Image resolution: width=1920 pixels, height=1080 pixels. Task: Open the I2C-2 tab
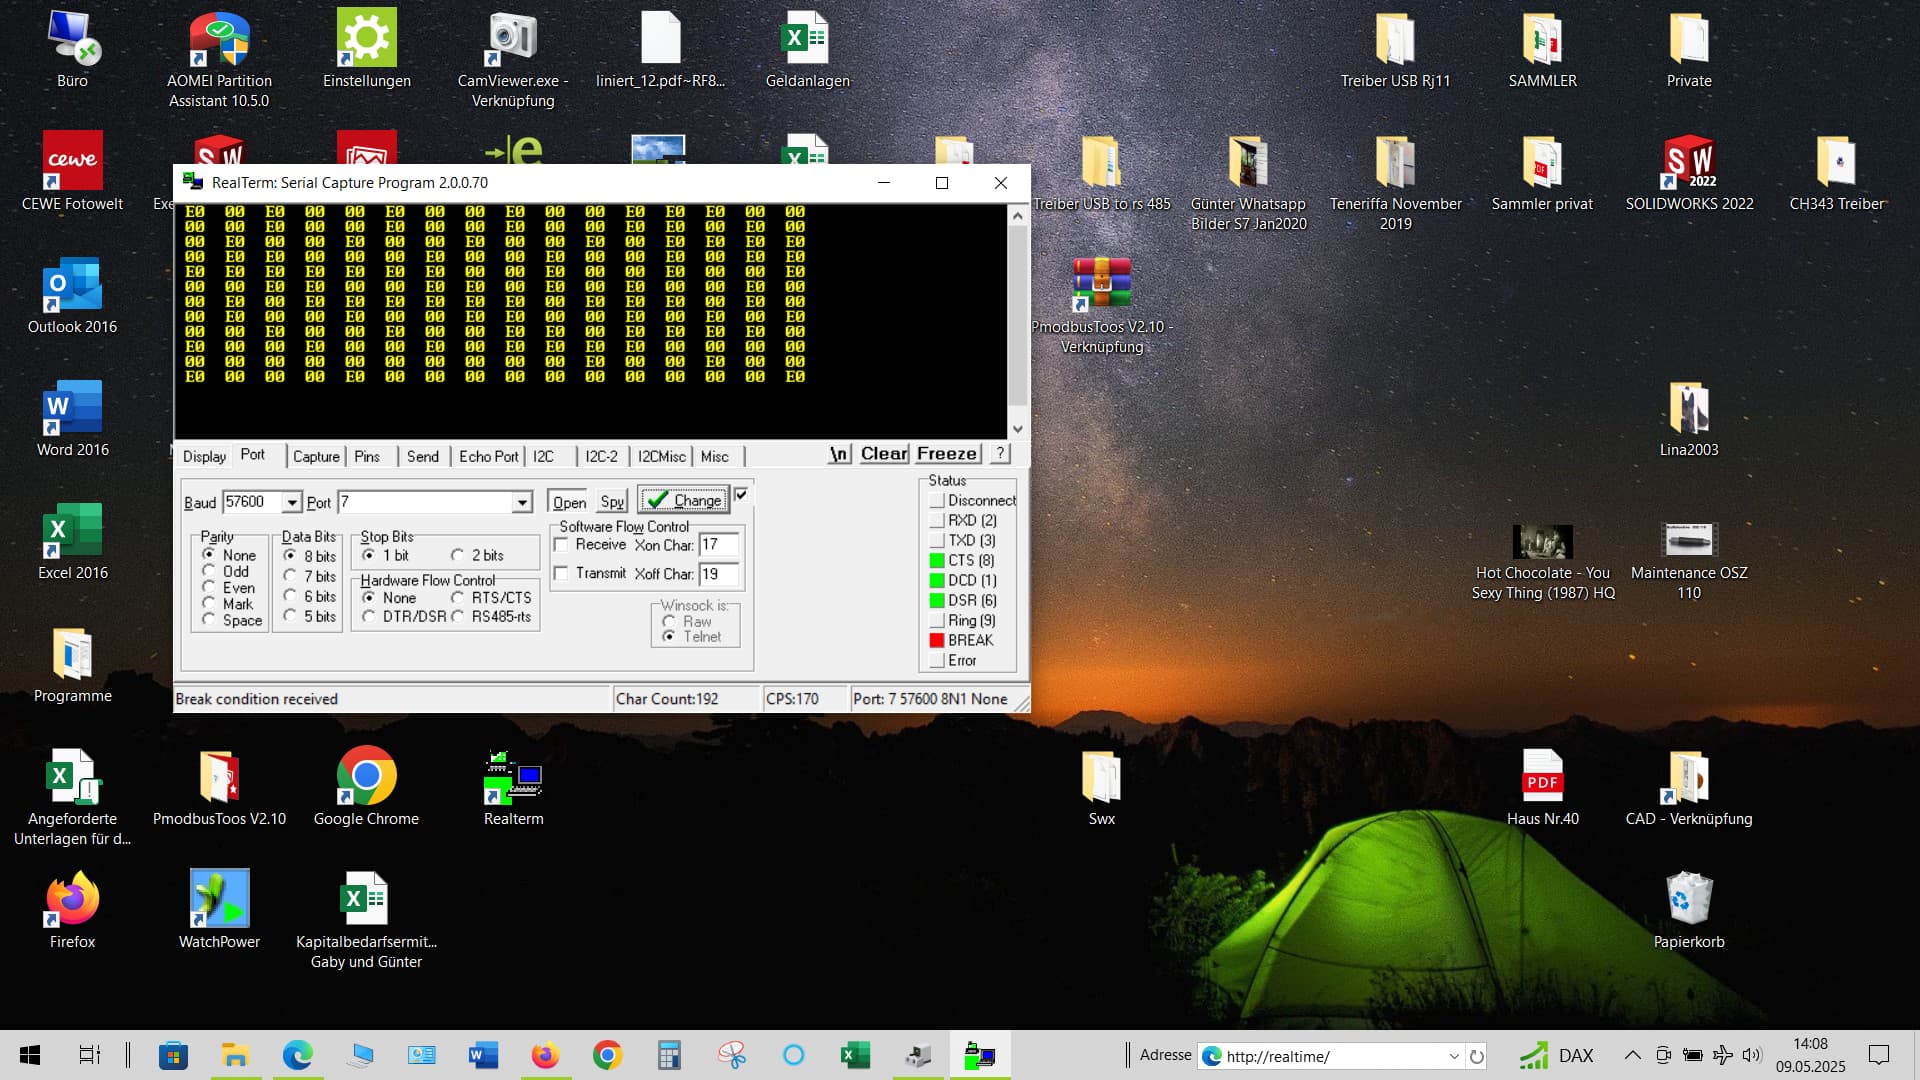coord(601,456)
